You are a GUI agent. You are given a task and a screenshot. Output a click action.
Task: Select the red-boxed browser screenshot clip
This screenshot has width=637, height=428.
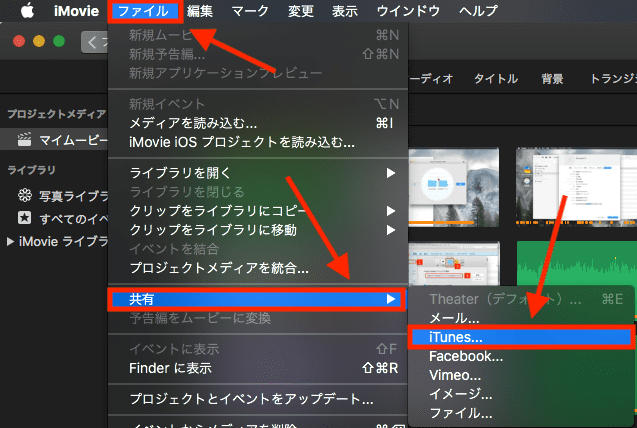(454, 264)
